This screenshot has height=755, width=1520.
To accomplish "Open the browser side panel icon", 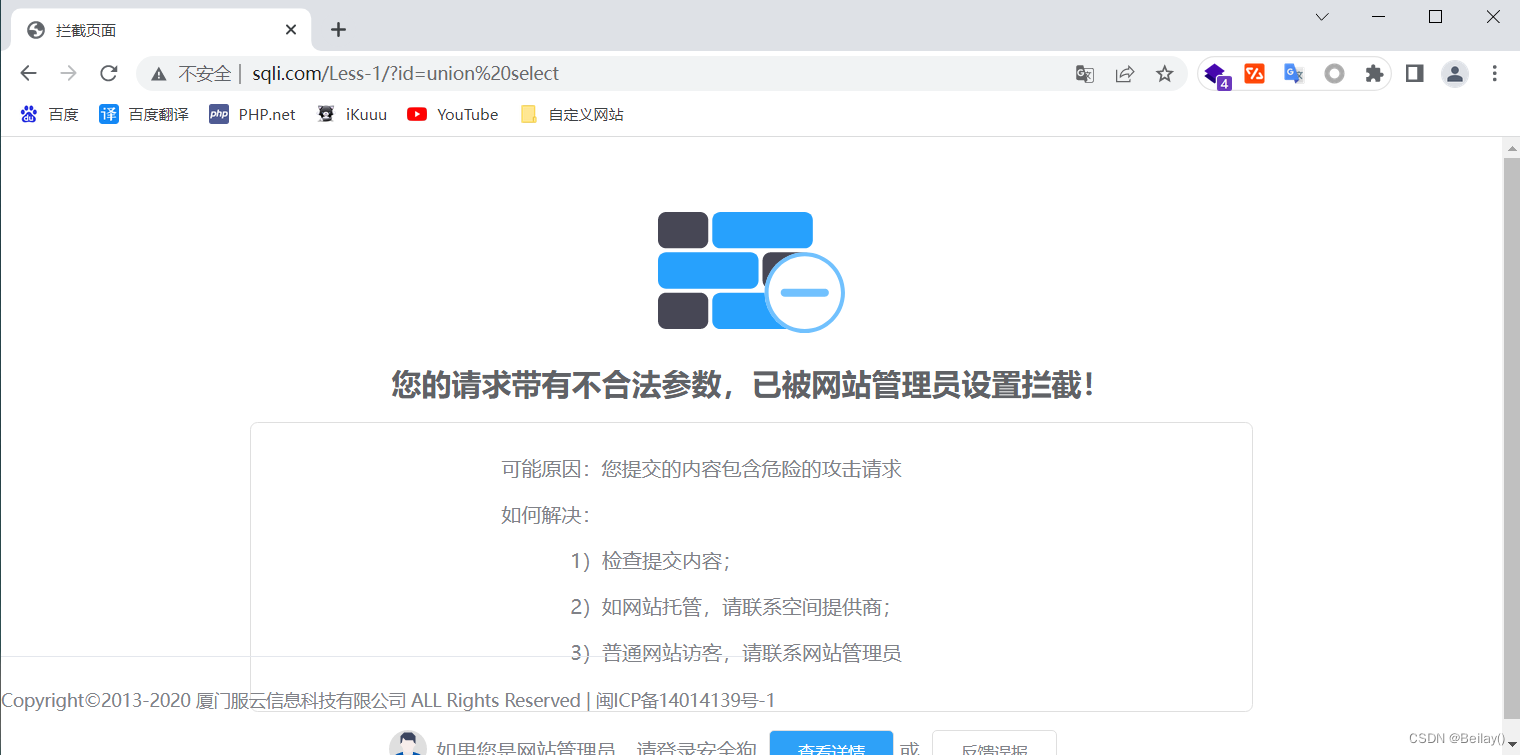I will point(1414,73).
